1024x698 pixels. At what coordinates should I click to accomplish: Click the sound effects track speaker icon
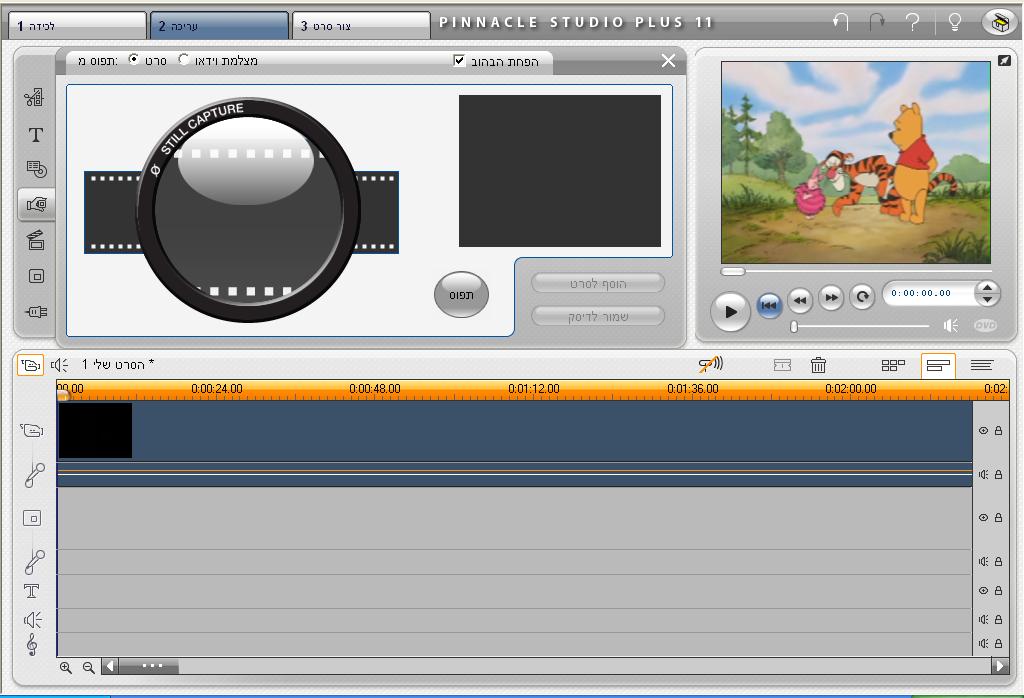pos(33,619)
